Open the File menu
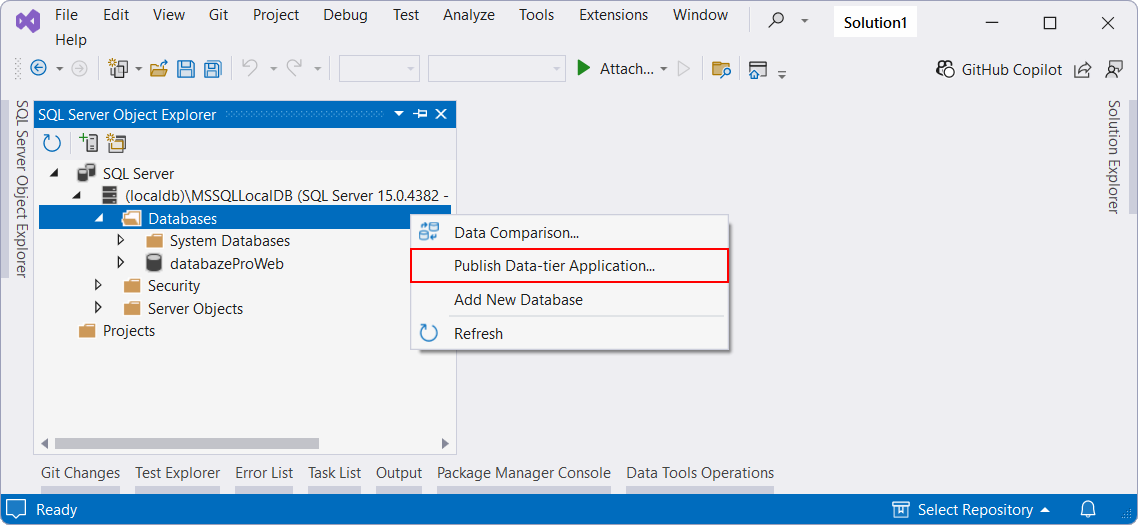This screenshot has height=525, width=1138. (67, 15)
